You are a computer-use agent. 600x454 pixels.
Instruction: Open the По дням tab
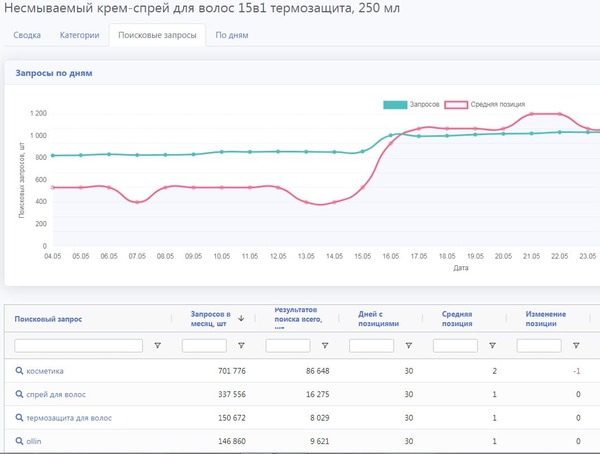coord(232,35)
